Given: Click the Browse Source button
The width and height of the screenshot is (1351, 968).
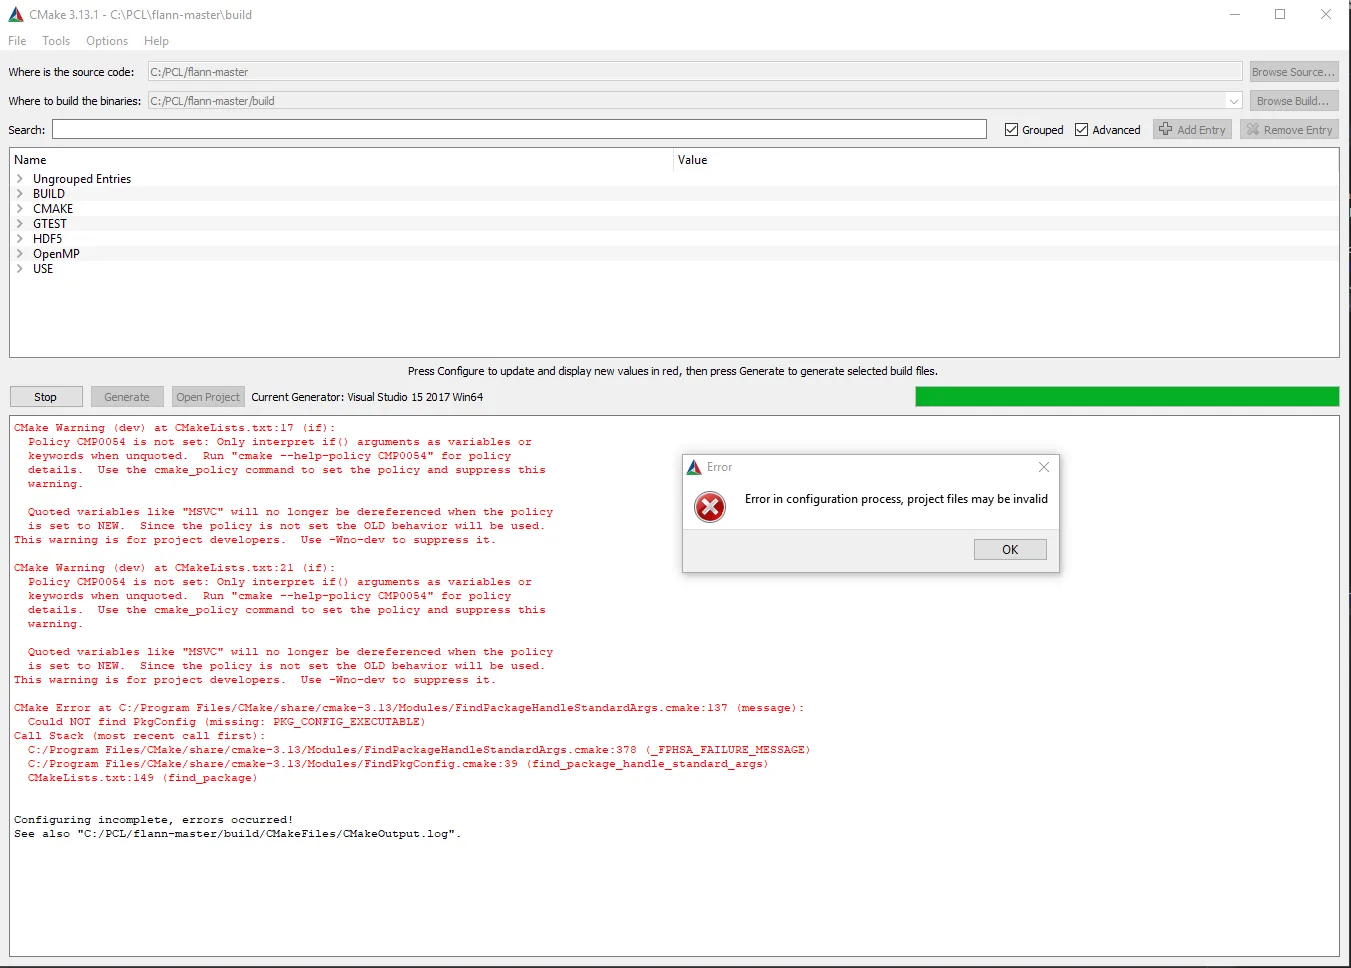Looking at the screenshot, I should pyautogui.click(x=1294, y=72).
